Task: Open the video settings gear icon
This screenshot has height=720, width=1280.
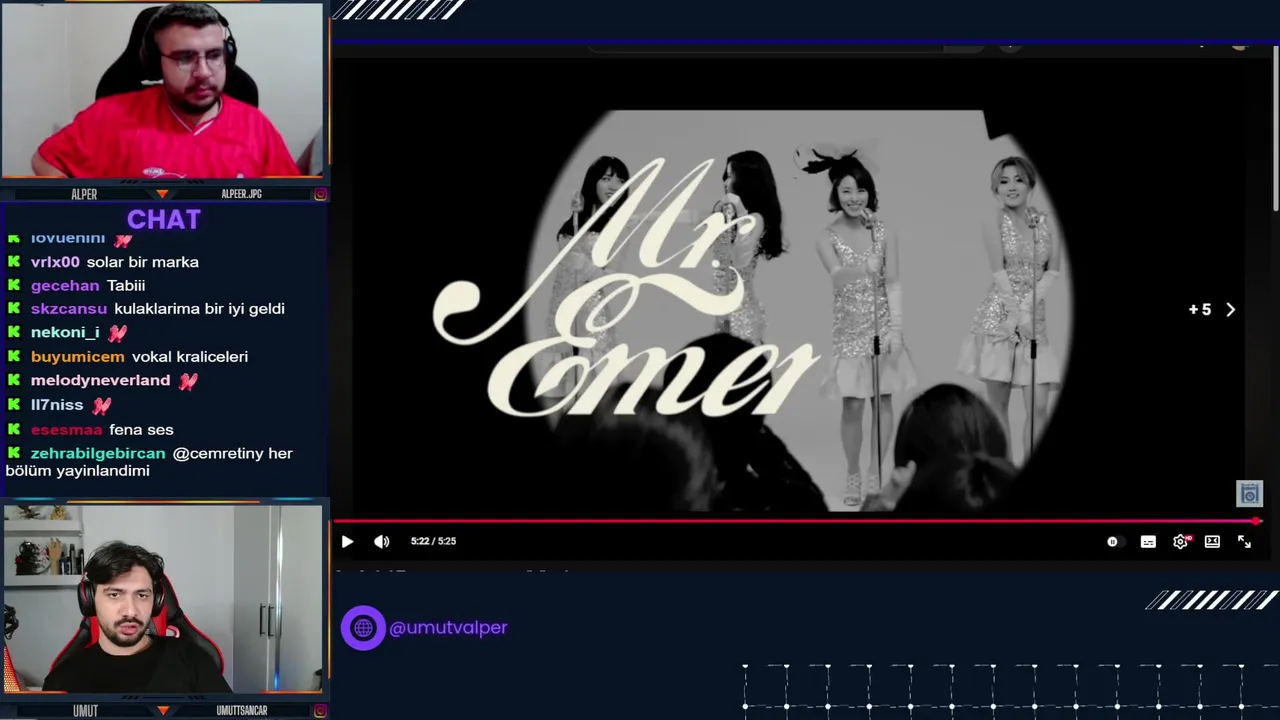Action: pyautogui.click(x=1181, y=541)
